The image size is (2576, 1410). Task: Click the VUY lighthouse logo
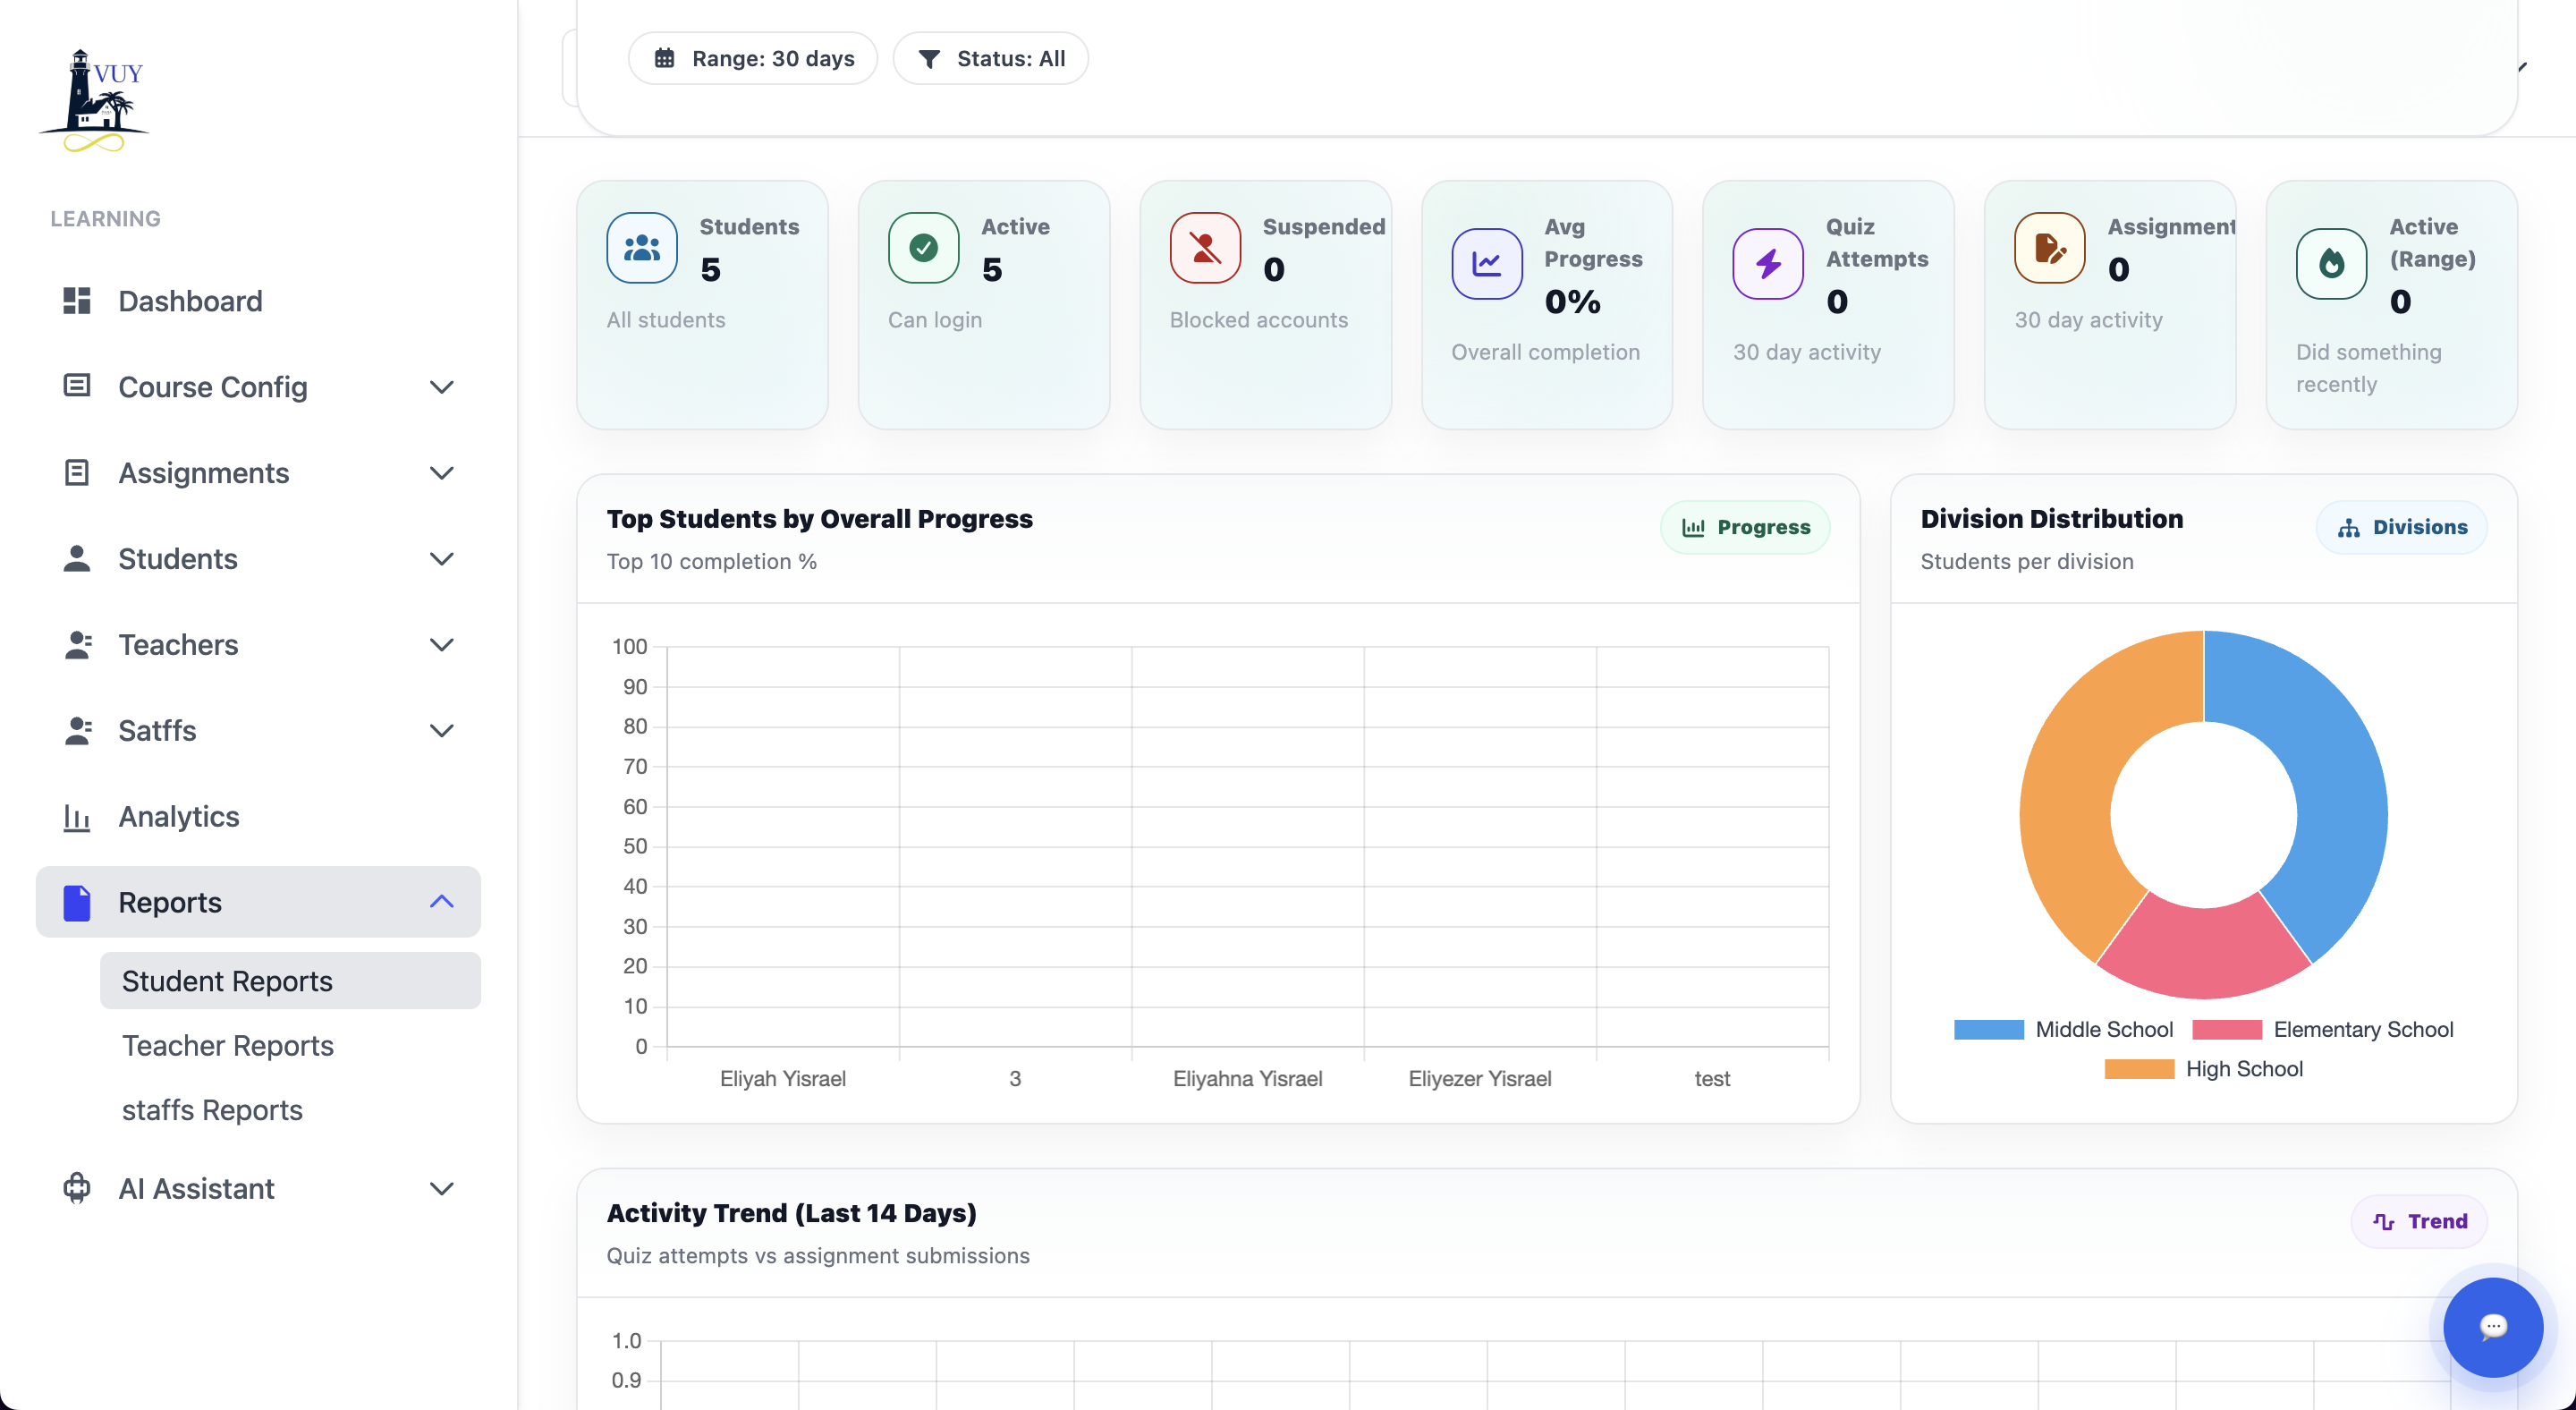point(95,101)
